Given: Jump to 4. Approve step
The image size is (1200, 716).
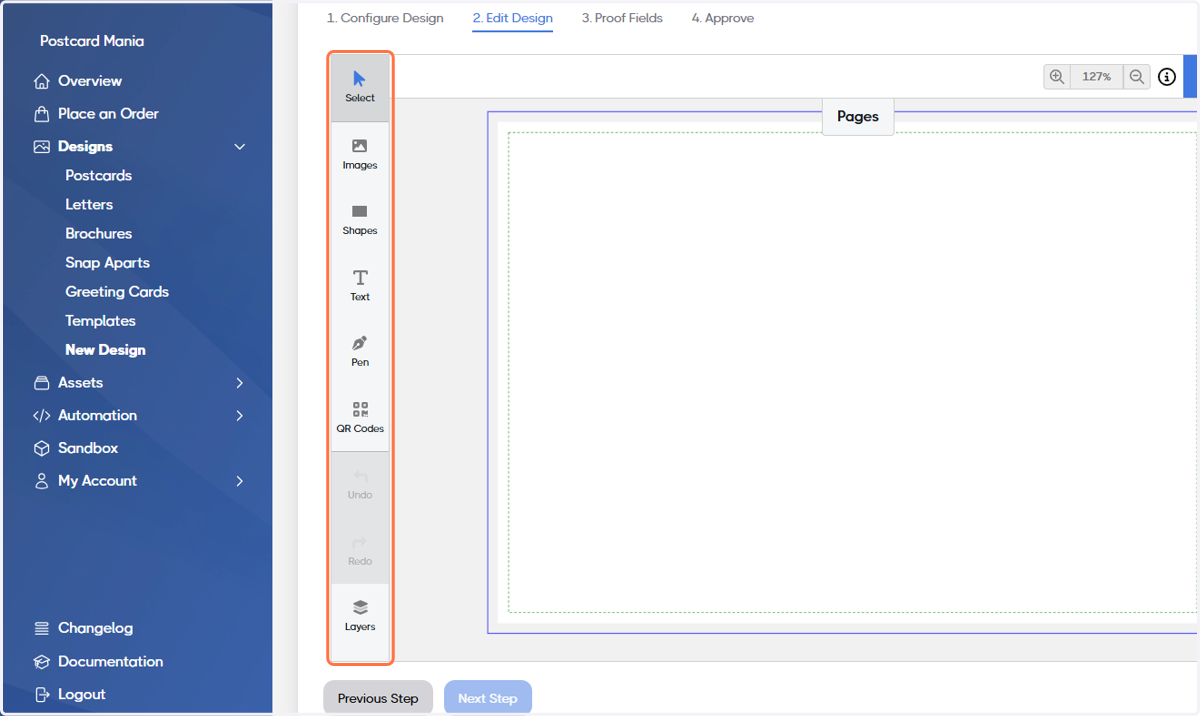Looking at the screenshot, I should point(723,18).
